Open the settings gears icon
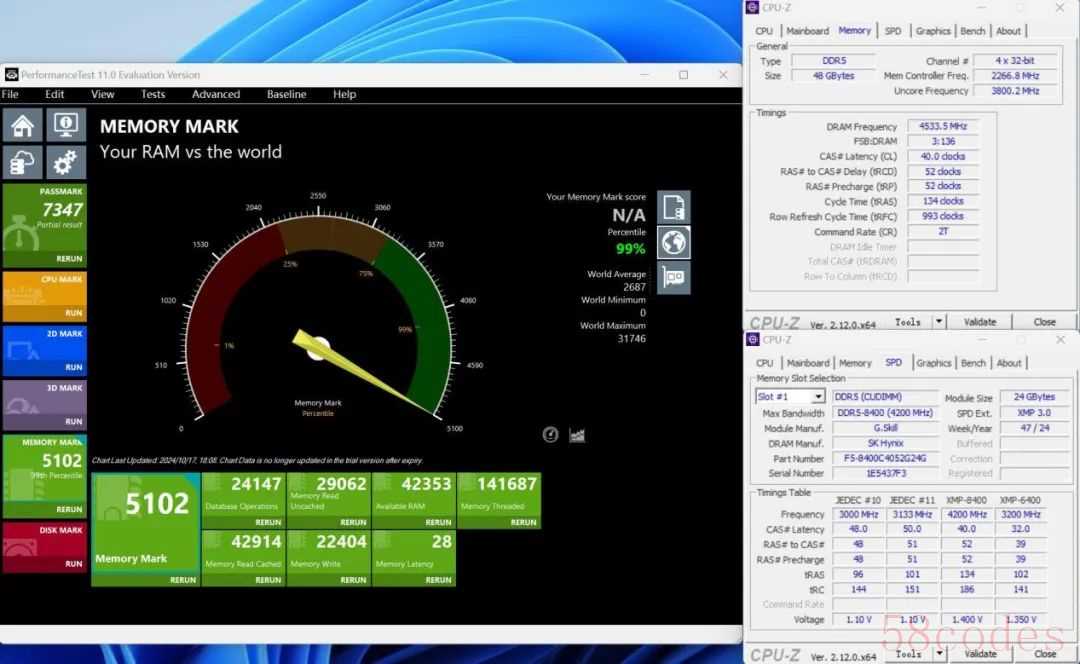The height and width of the screenshot is (664, 1080). pyautogui.click(x=66, y=162)
